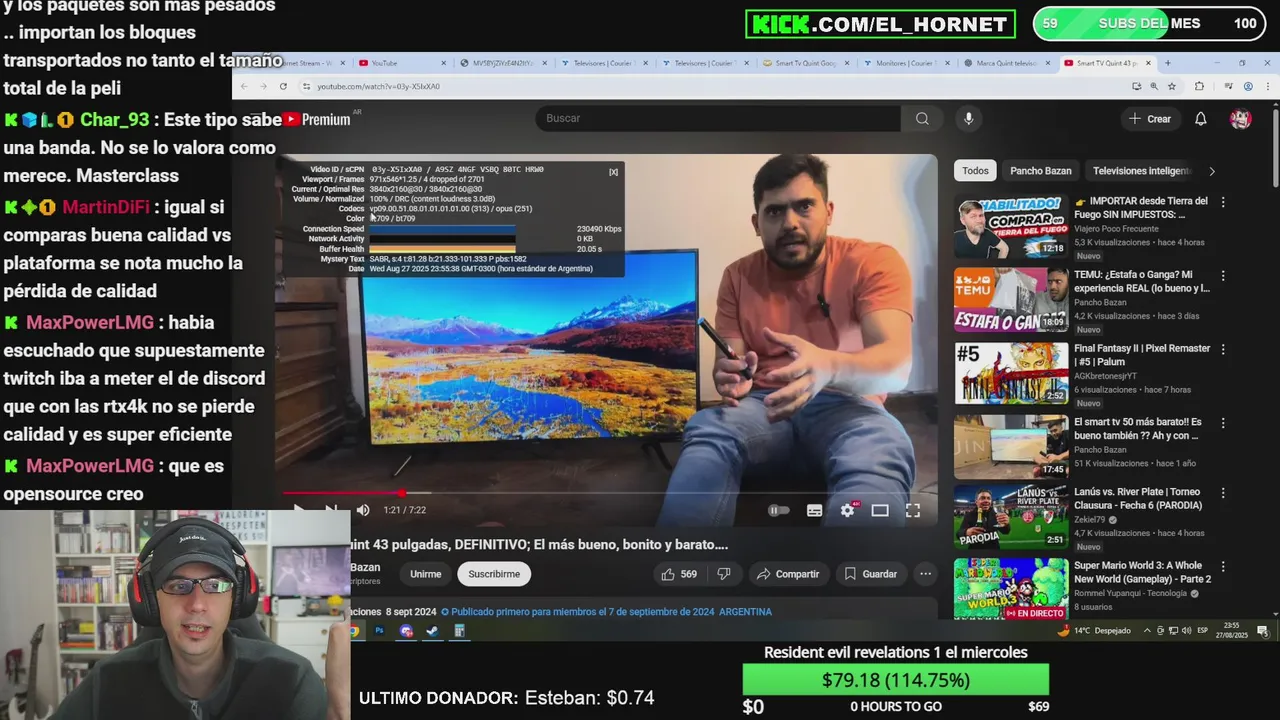The width and height of the screenshot is (1280, 720).
Task: Open the Calculator taskbar icon
Action: point(459,631)
